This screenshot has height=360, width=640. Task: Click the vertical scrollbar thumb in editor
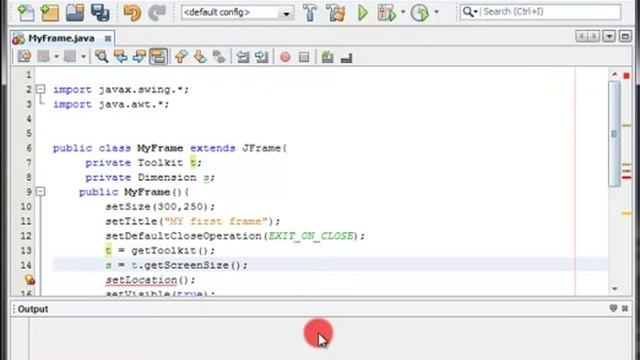coord(614,133)
